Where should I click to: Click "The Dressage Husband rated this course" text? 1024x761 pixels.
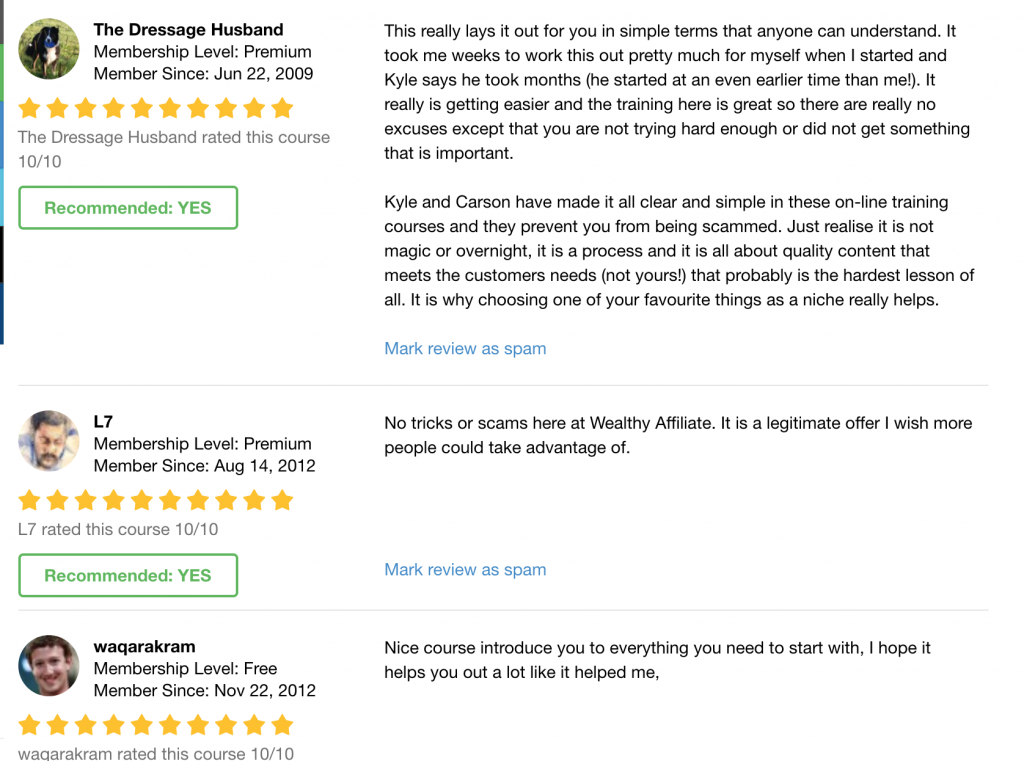(173, 138)
